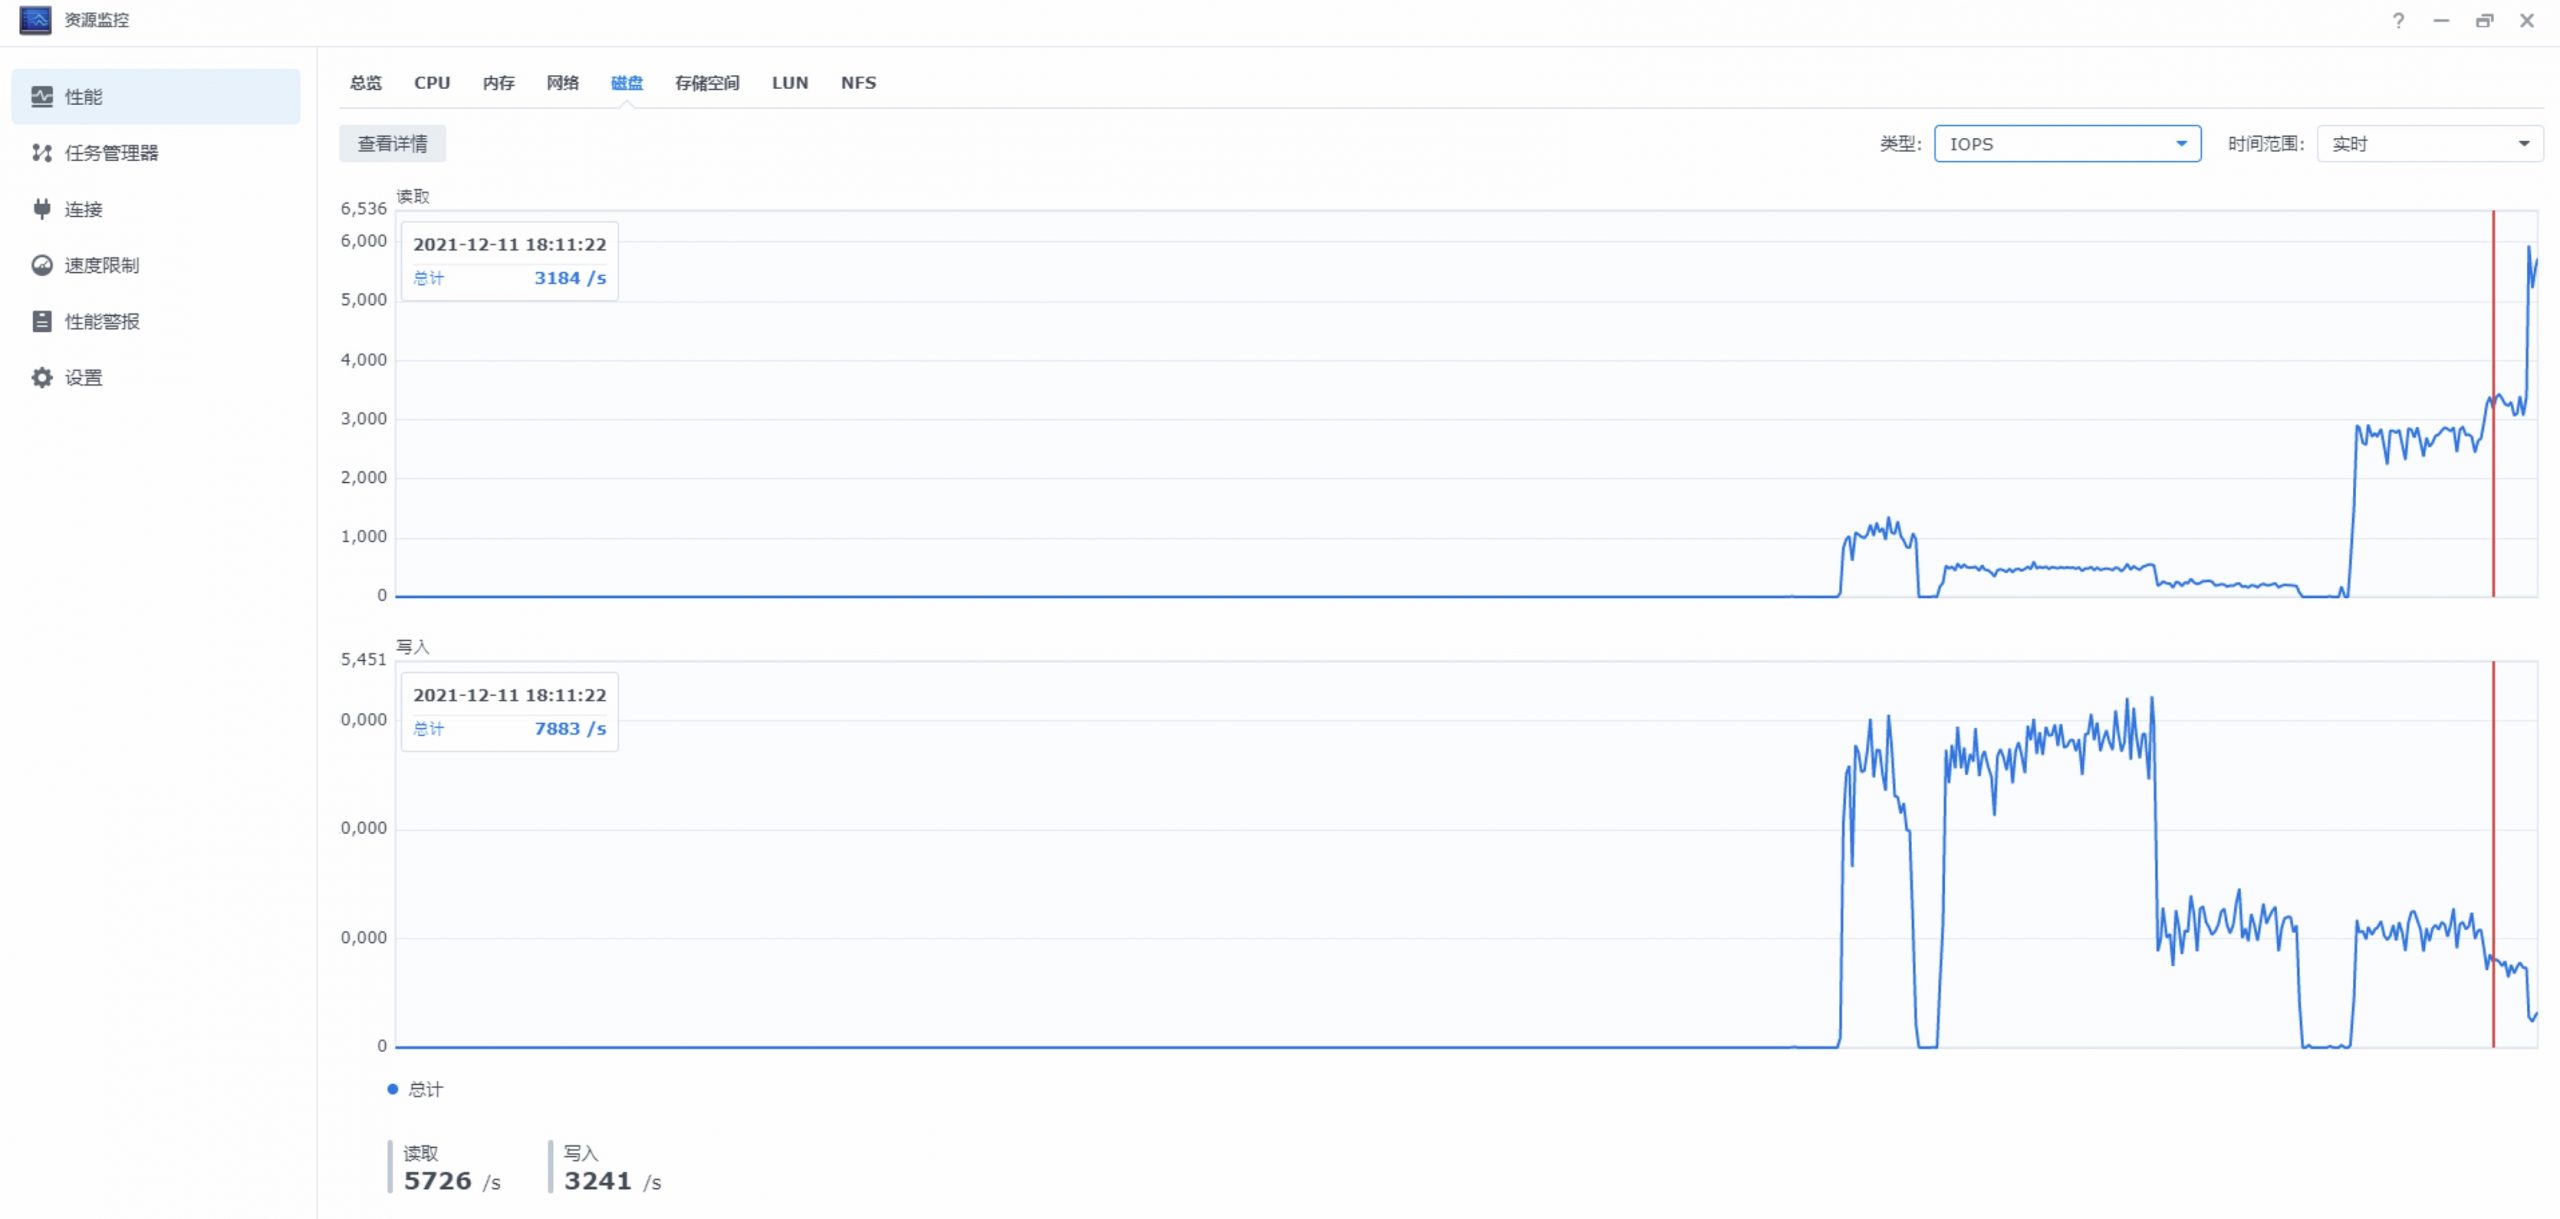Click the 读取 chart tooltip value 3184 /s
This screenshot has height=1219, width=2560.
(570, 278)
